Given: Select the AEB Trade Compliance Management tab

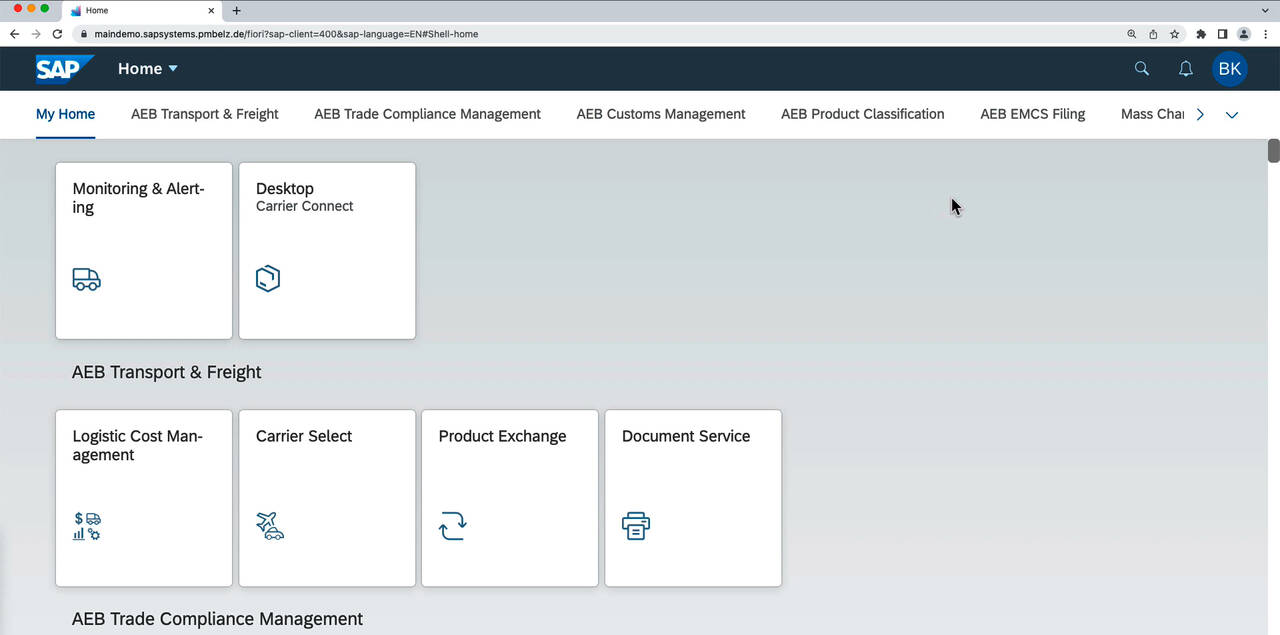Looking at the screenshot, I should (427, 114).
